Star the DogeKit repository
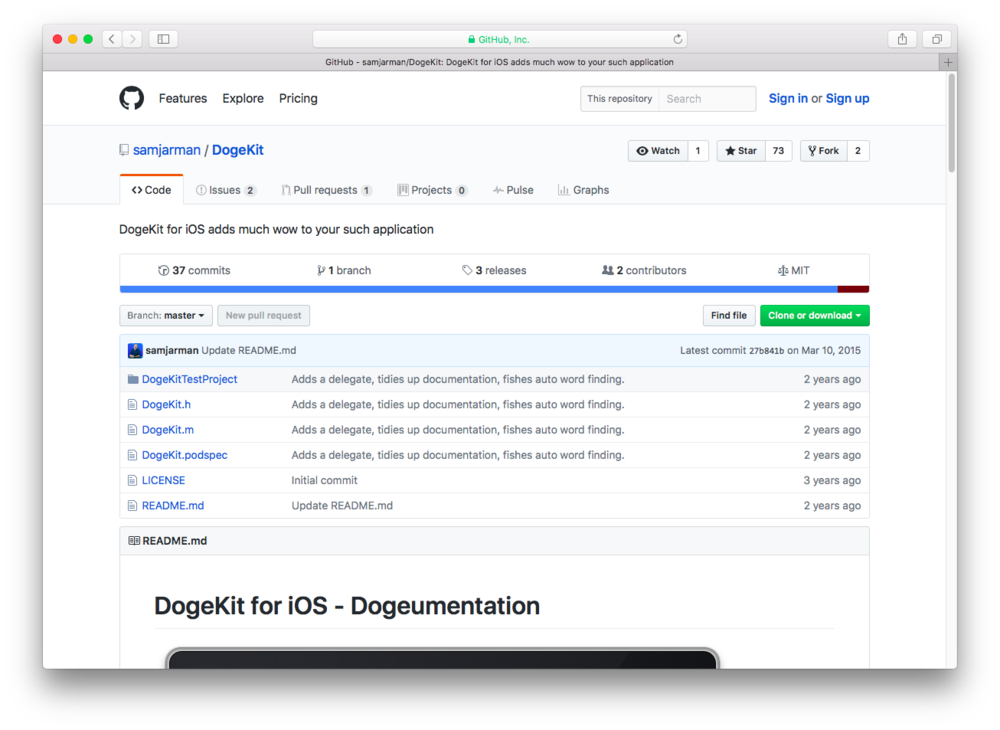Image resolution: width=1000 pixels, height=730 pixels. click(740, 150)
